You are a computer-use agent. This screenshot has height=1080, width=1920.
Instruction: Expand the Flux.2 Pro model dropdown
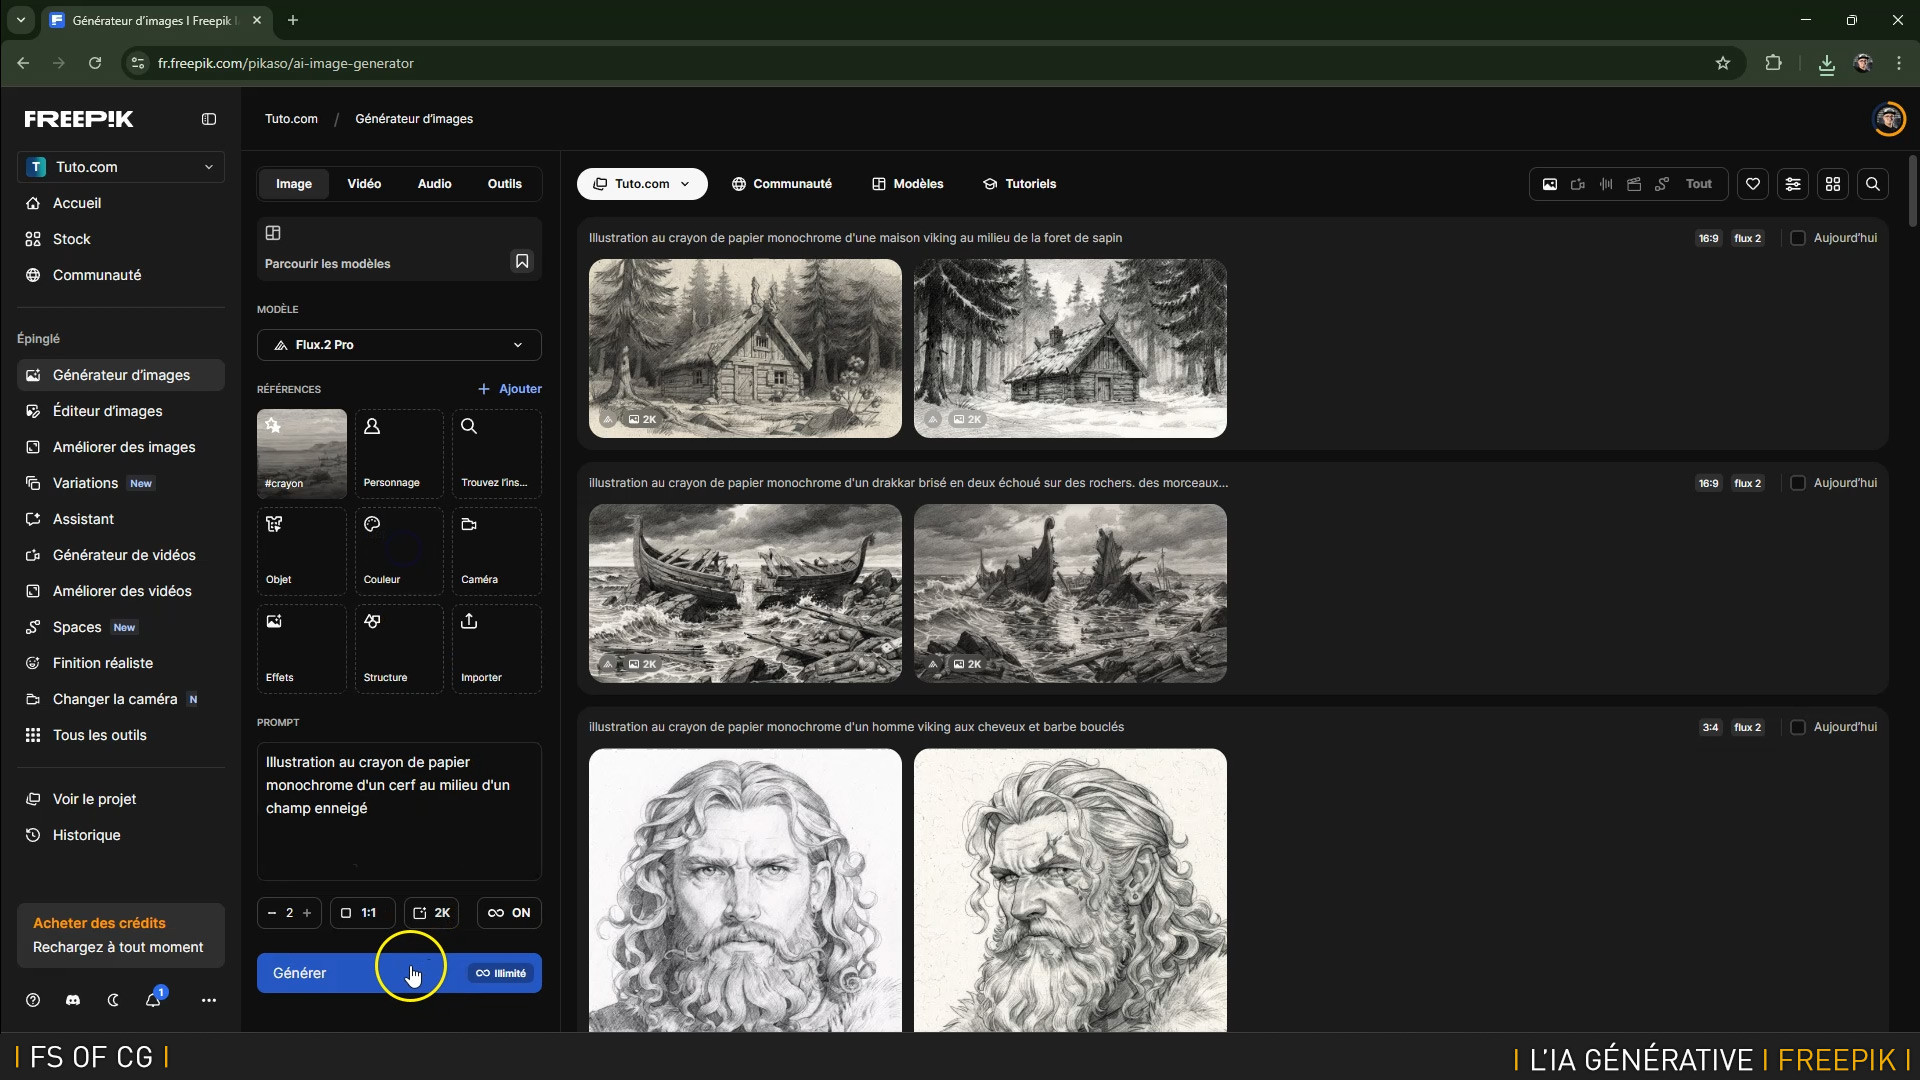(399, 345)
